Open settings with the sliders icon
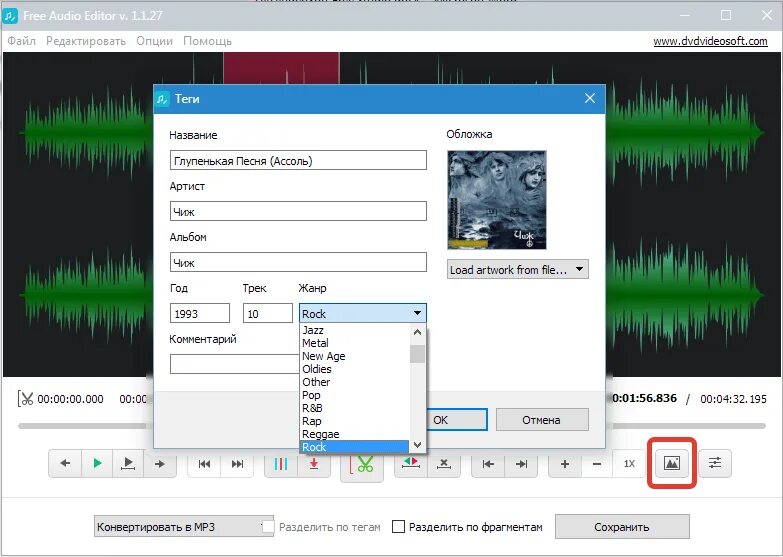Image resolution: width=783 pixels, height=557 pixels. [x=715, y=463]
